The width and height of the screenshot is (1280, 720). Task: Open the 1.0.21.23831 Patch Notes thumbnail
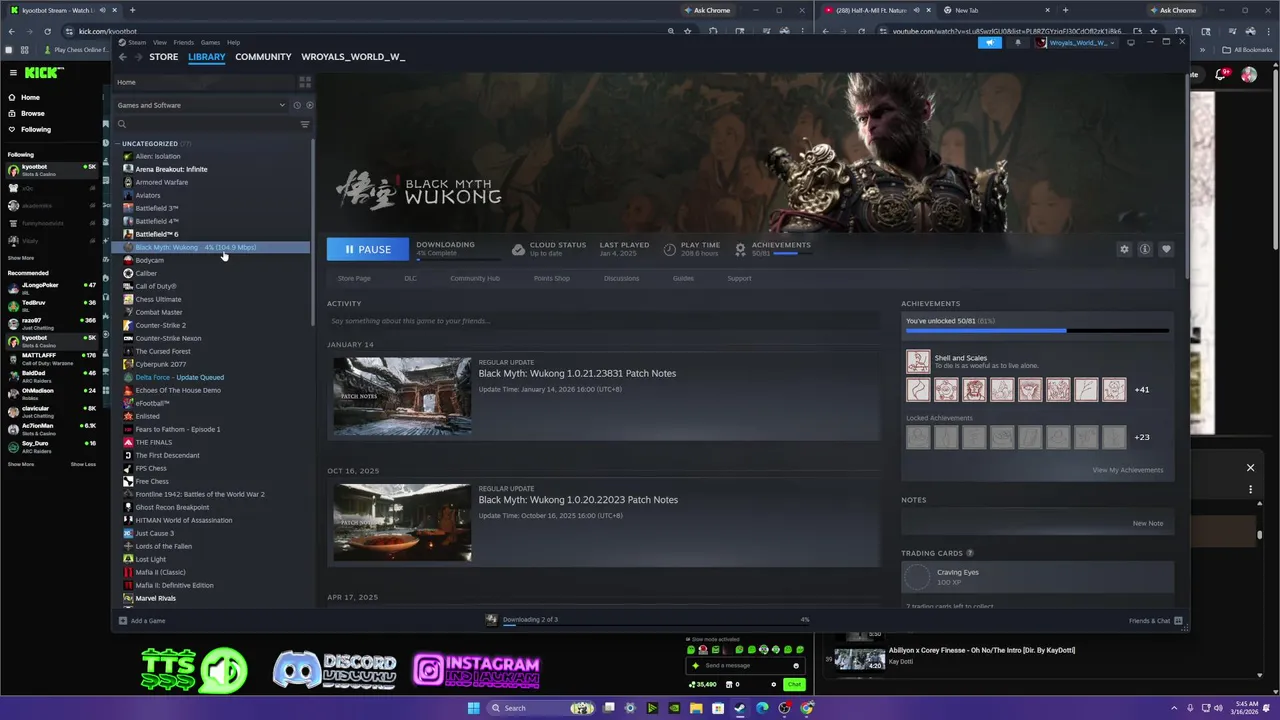tap(402, 396)
